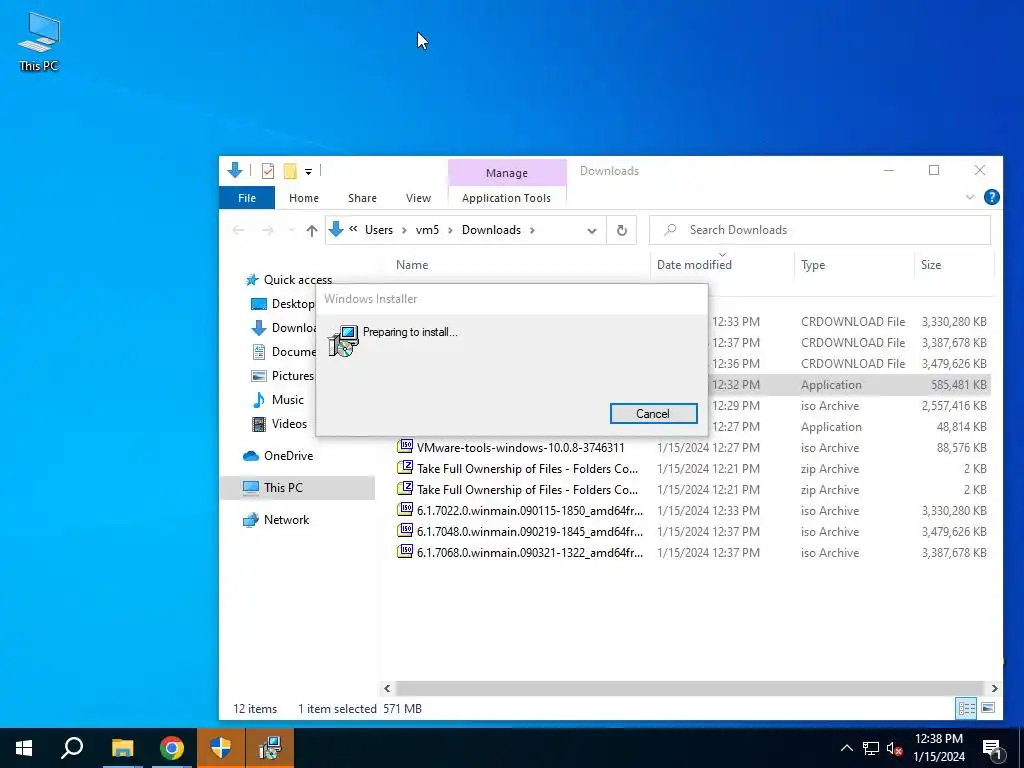Click vm5 in address breadcrumb
Screen dimensions: 1024x768
pyautogui.click(x=427, y=230)
